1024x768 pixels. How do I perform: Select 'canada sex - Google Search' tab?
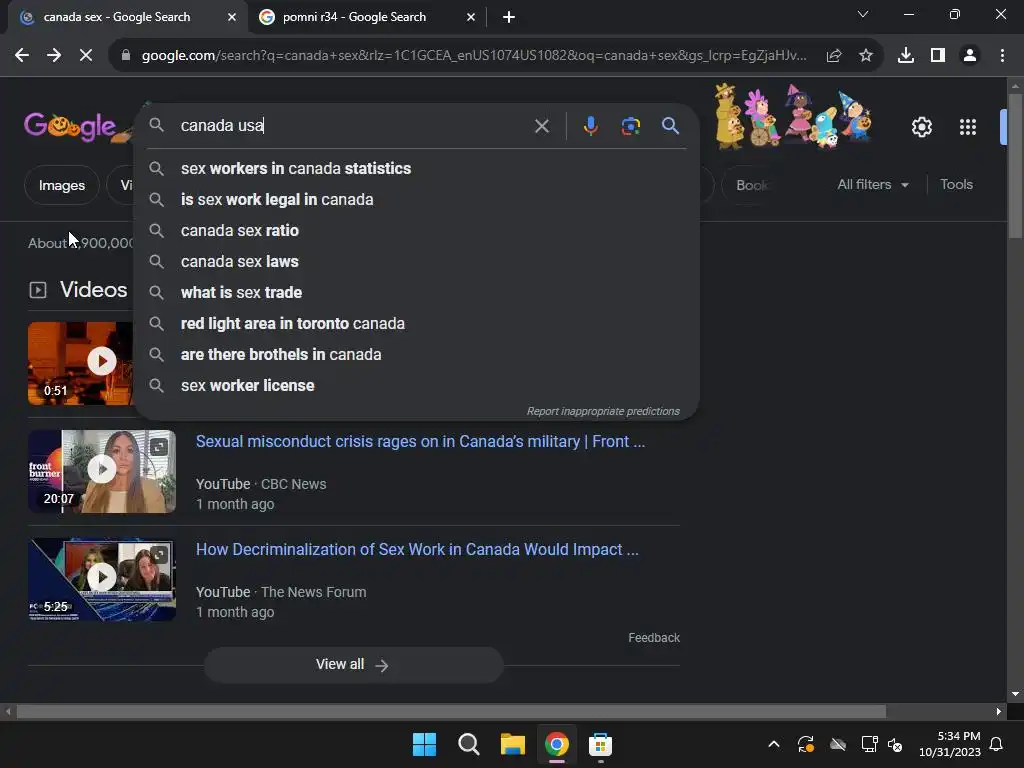(127, 17)
